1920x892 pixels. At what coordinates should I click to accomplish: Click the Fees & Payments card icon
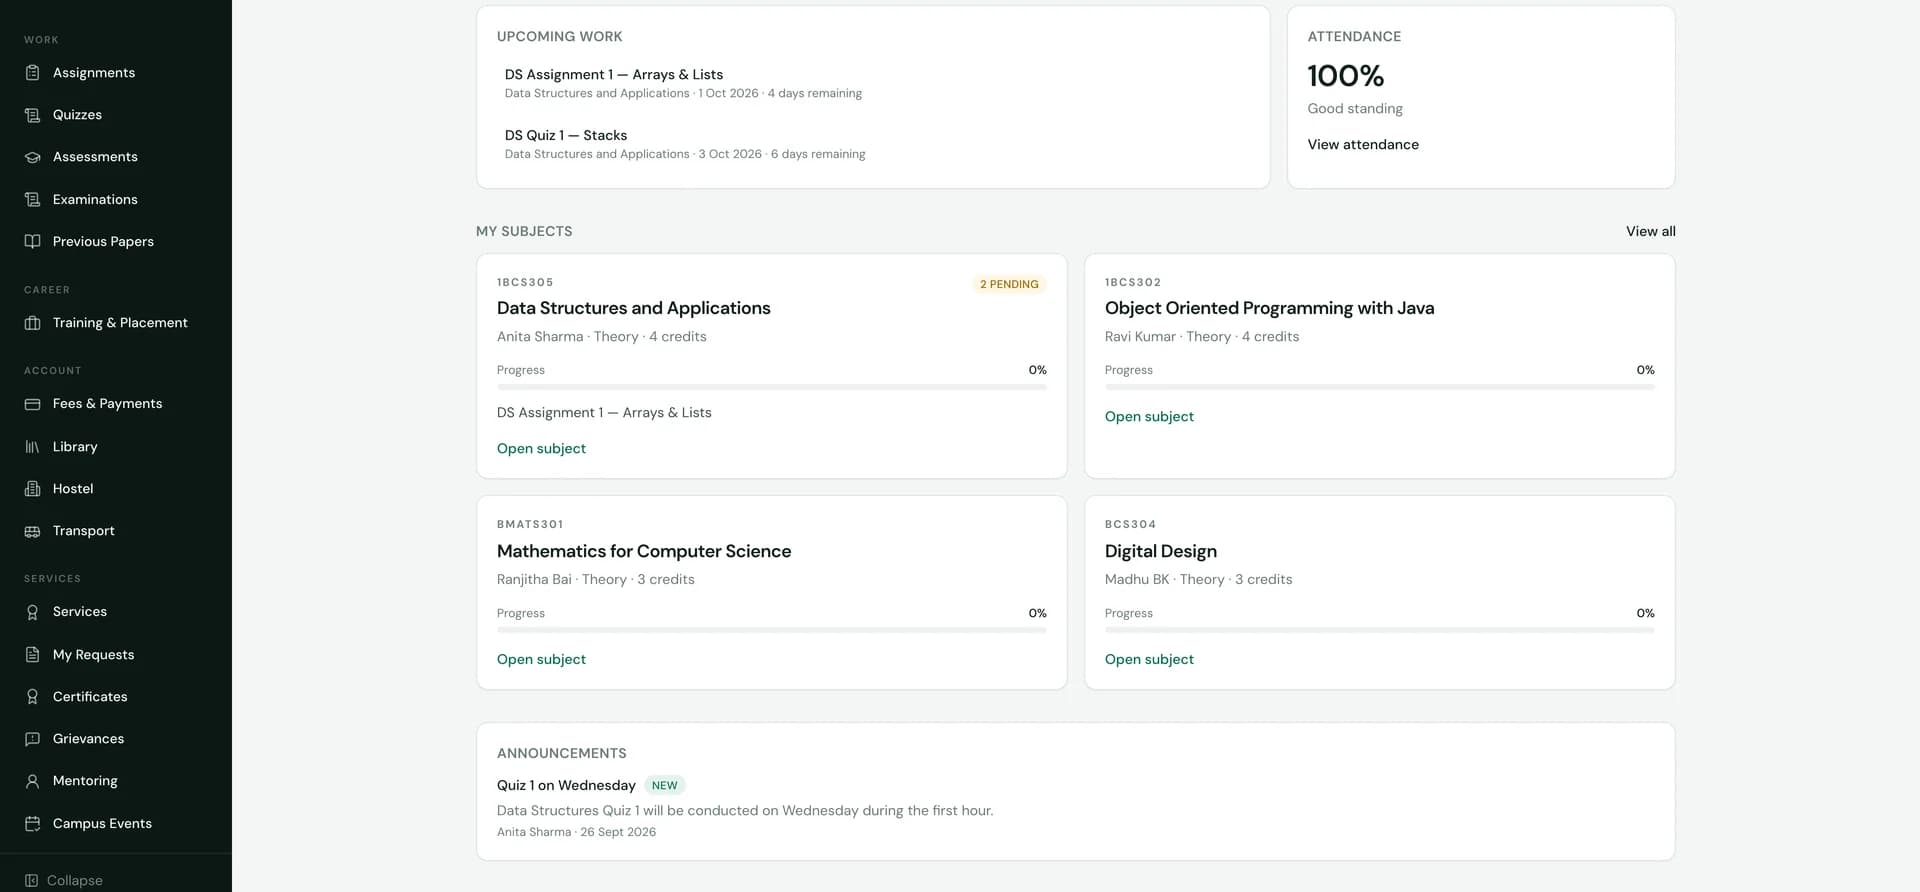coord(32,404)
